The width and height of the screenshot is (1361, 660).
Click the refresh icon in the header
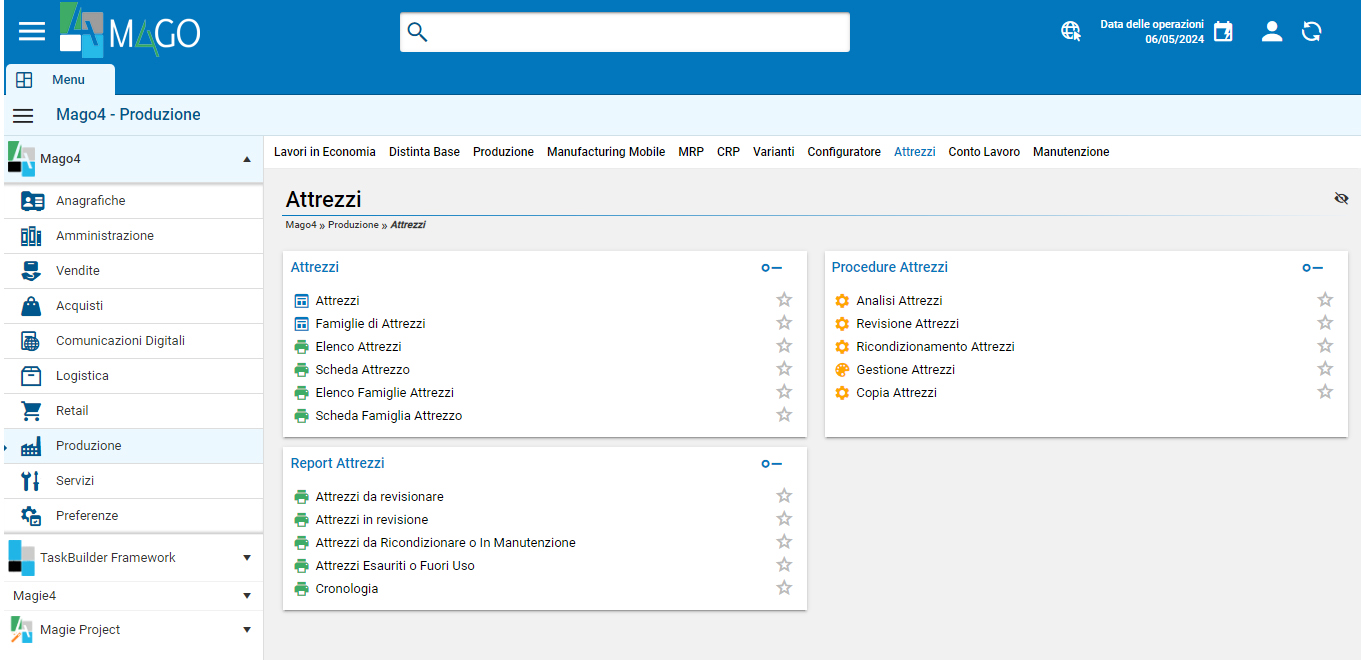coord(1312,32)
